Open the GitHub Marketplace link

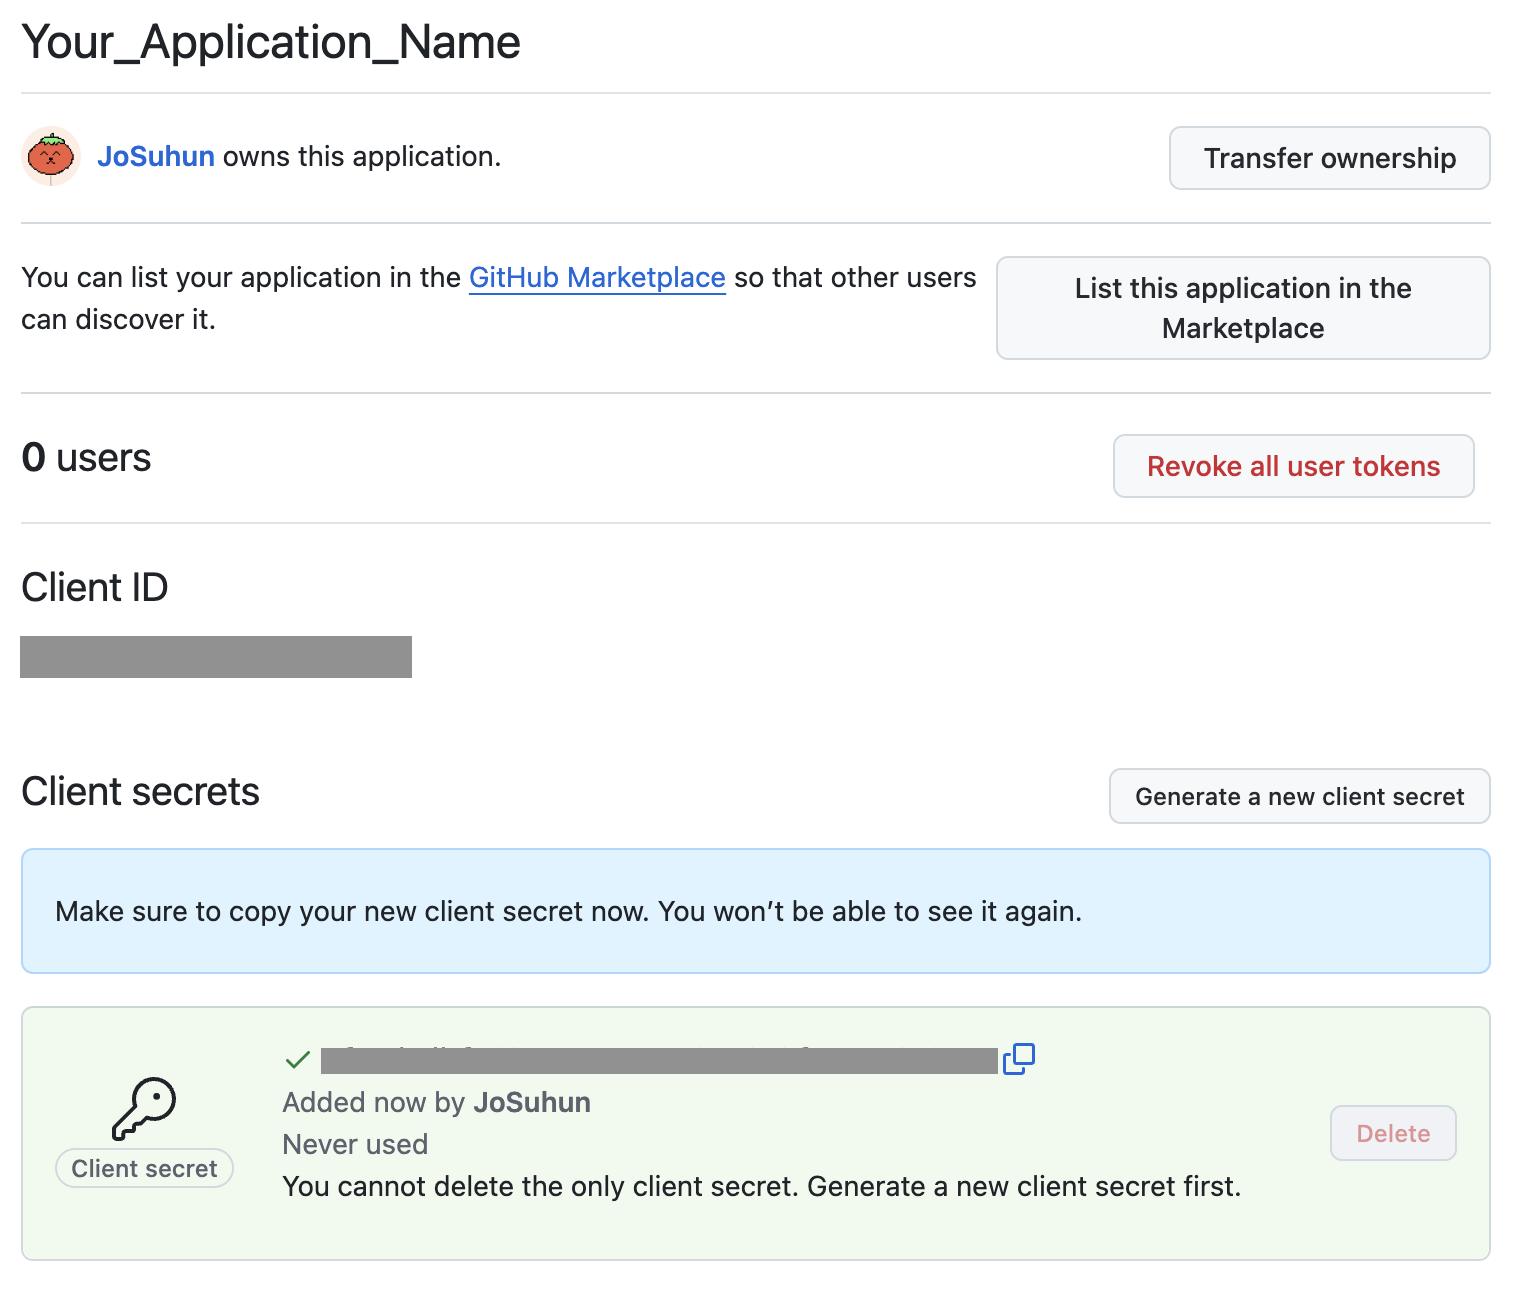coord(597,277)
